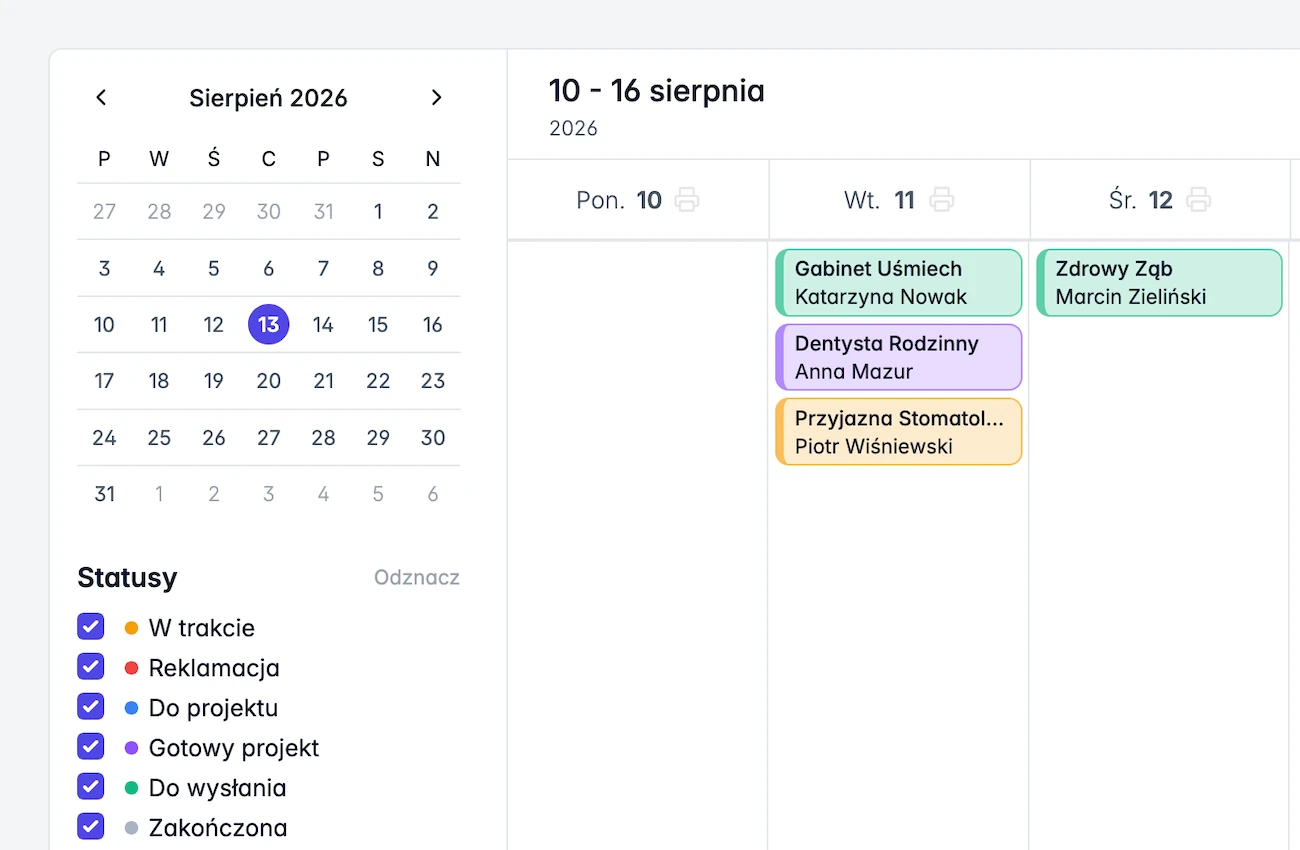Open the Gabinet Uśmiech event of Katarzyna Nowak
Viewport: 1300px width, 850px height.
pos(899,283)
